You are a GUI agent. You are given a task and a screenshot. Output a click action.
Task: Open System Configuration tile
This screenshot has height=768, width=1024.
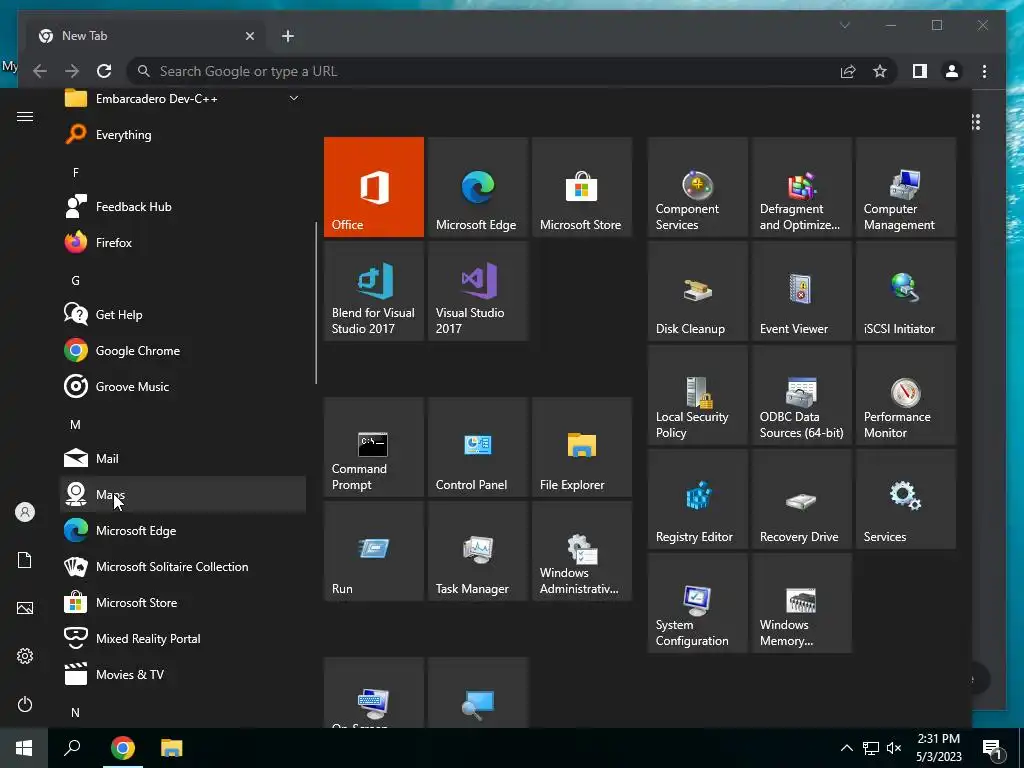coord(697,603)
